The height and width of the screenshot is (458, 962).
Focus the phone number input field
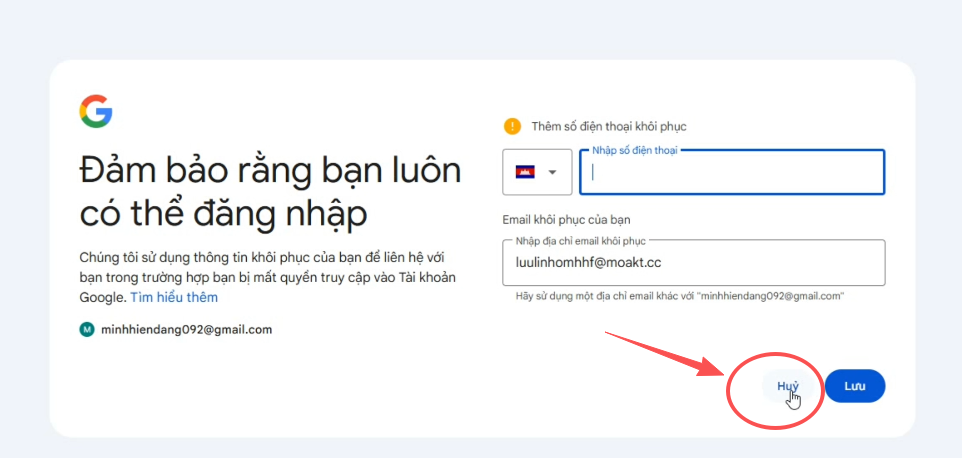pyautogui.click(x=735, y=172)
